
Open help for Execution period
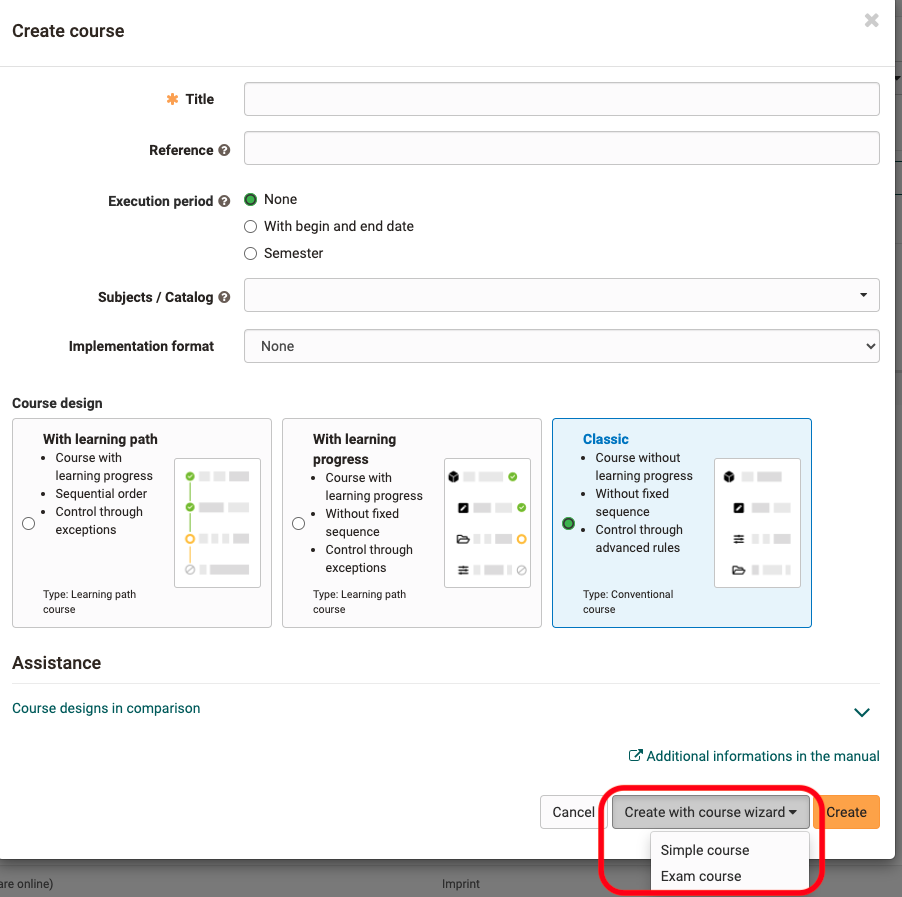[x=226, y=201]
